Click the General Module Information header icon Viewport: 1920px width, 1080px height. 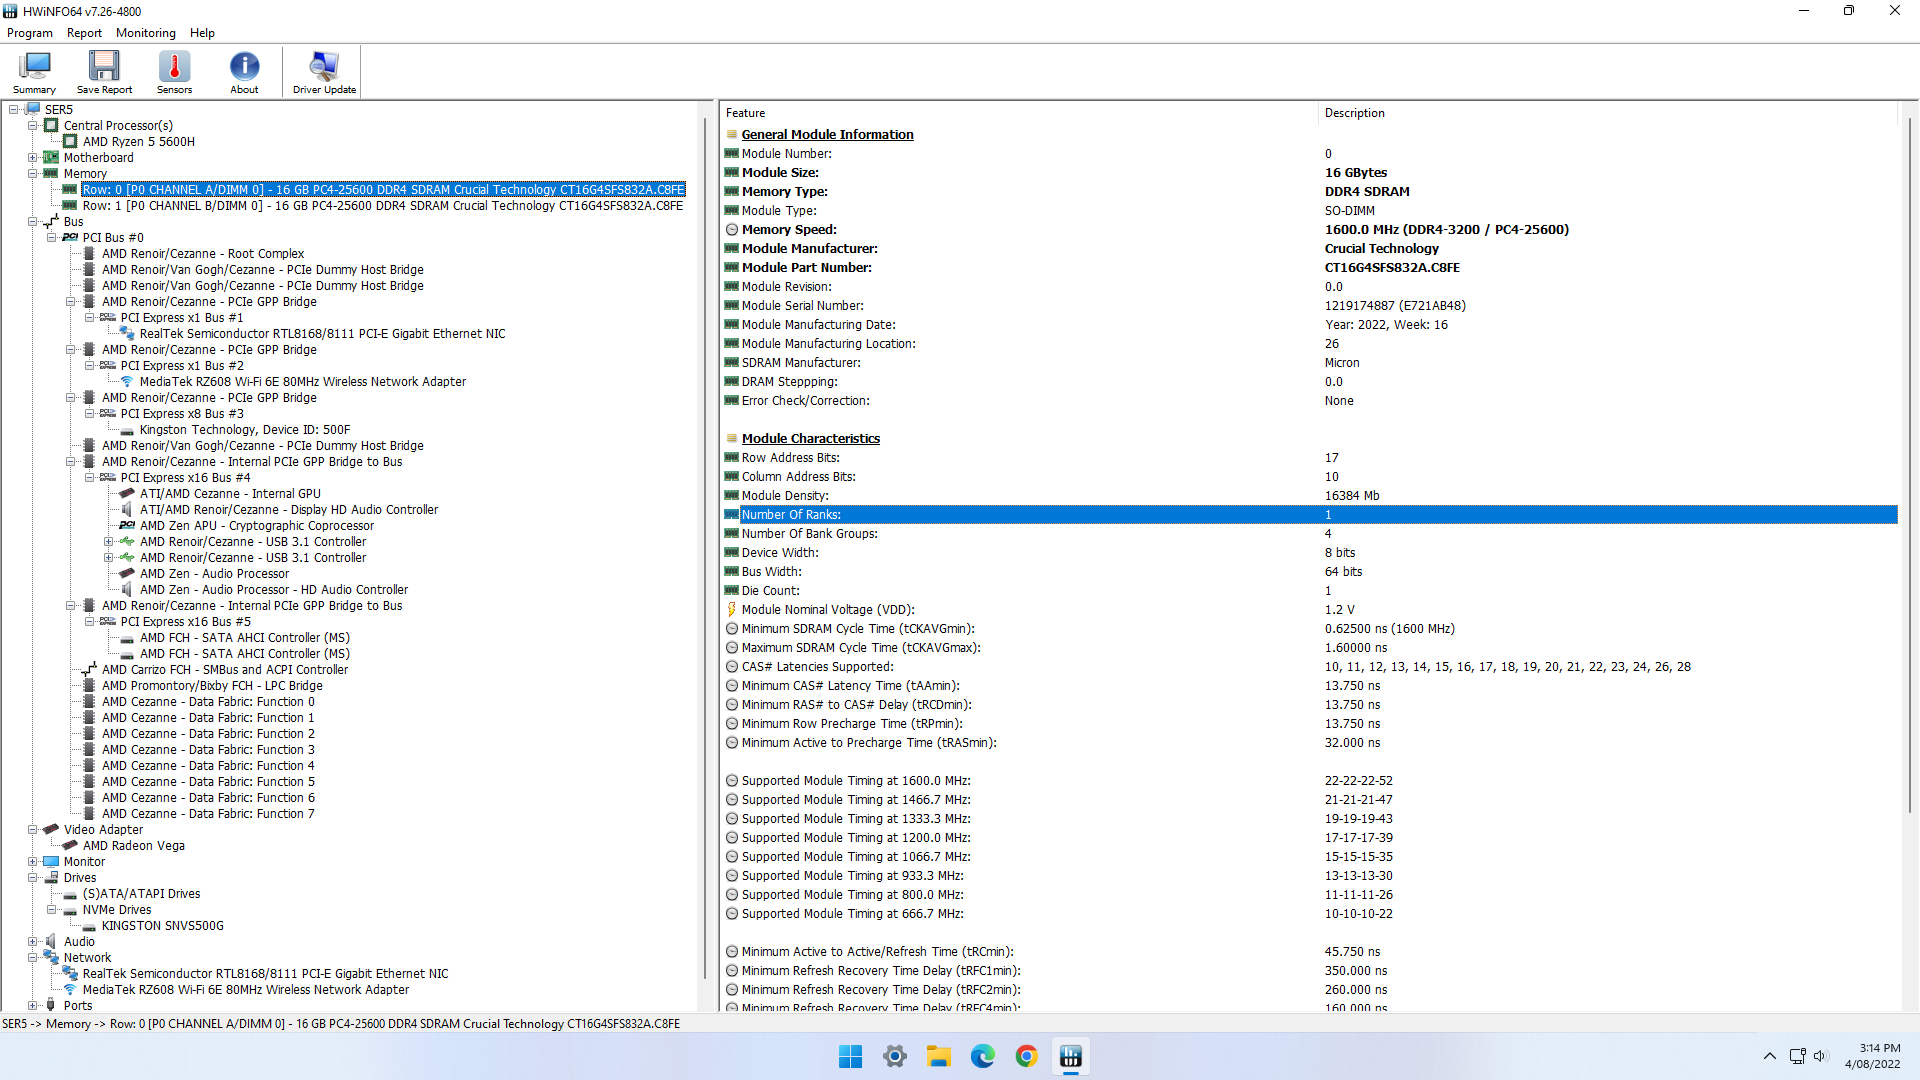coord(731,135)
